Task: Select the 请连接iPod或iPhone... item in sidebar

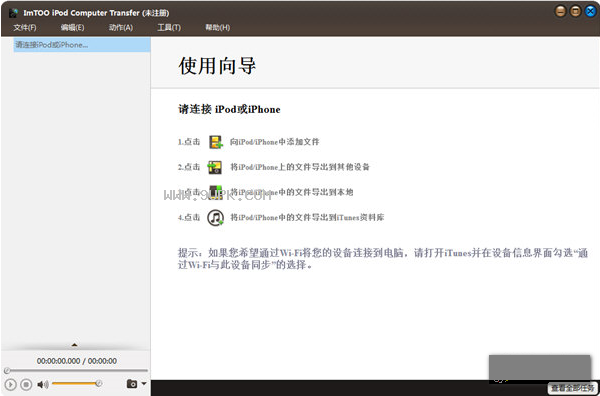Action: tap(82, 45)
